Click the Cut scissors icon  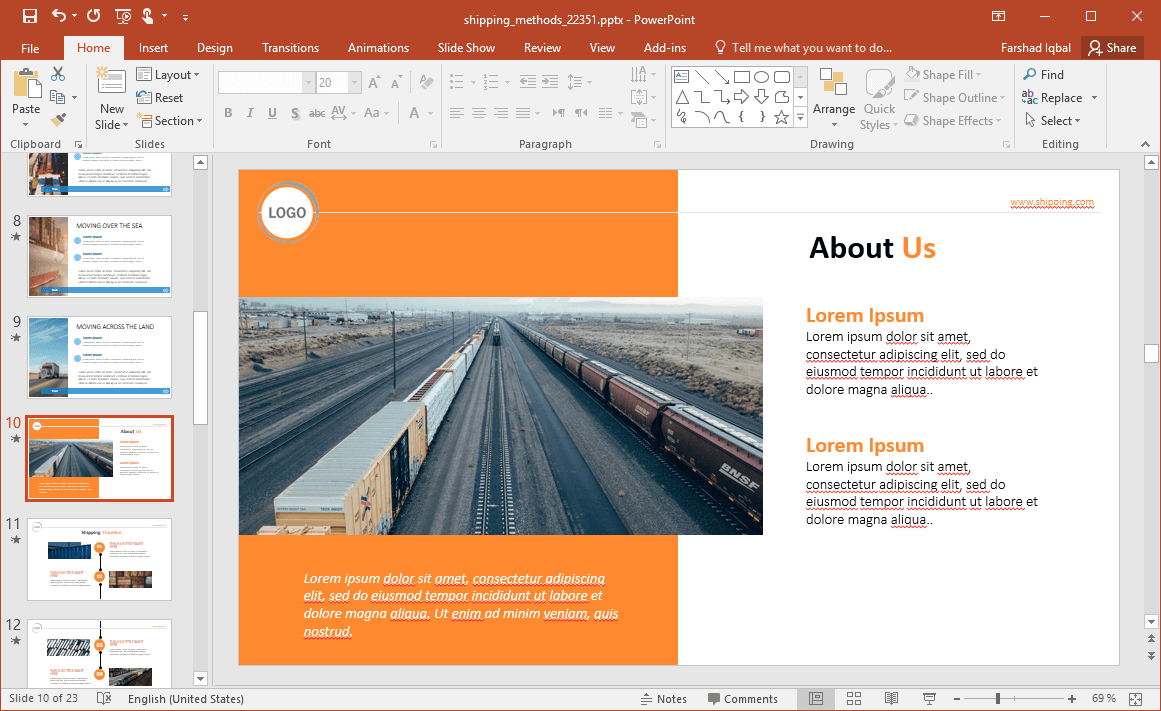click(58, 74)
